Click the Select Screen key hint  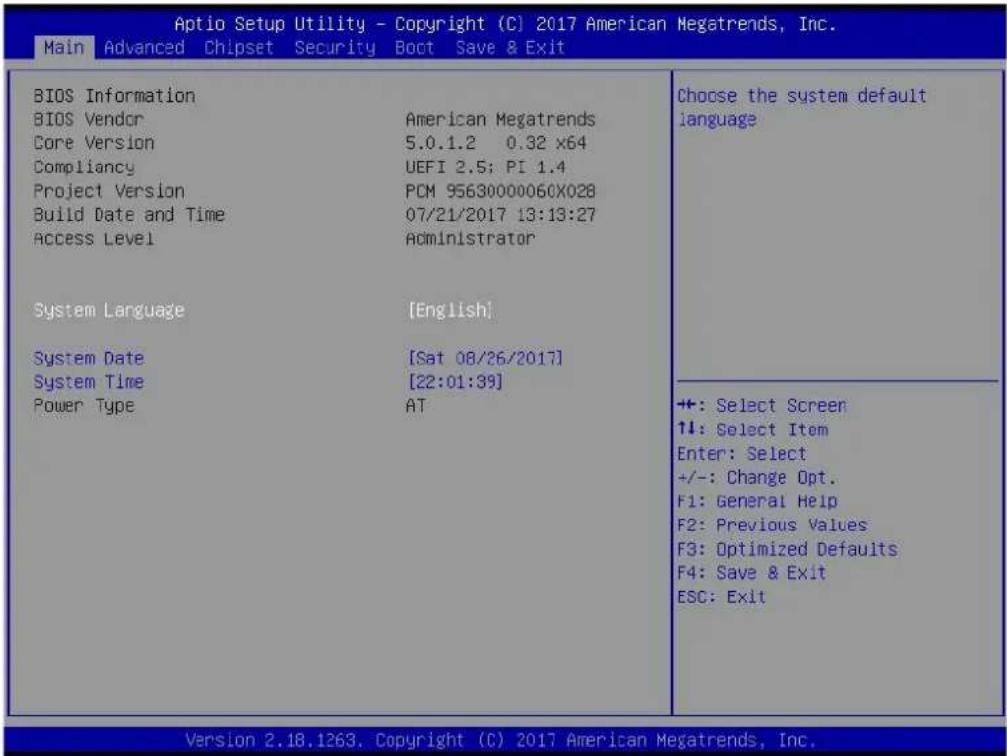point(762,406)
